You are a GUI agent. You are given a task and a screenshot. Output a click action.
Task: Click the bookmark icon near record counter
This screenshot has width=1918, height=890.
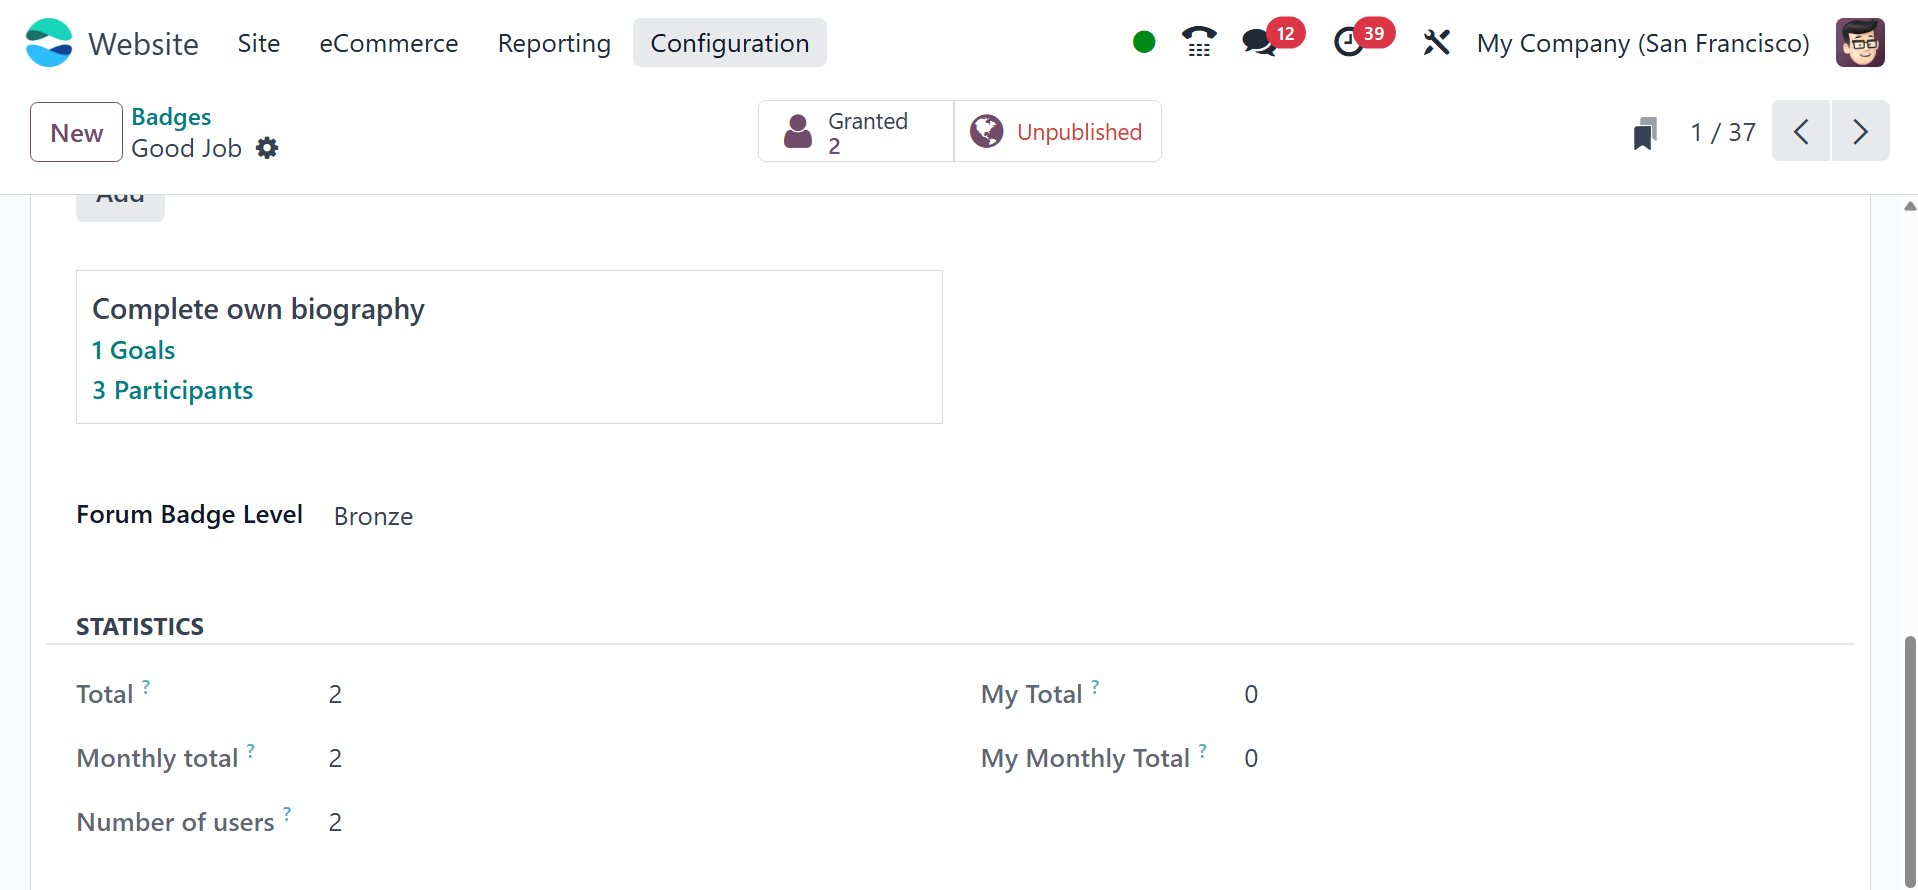[x=1645, y=133]
